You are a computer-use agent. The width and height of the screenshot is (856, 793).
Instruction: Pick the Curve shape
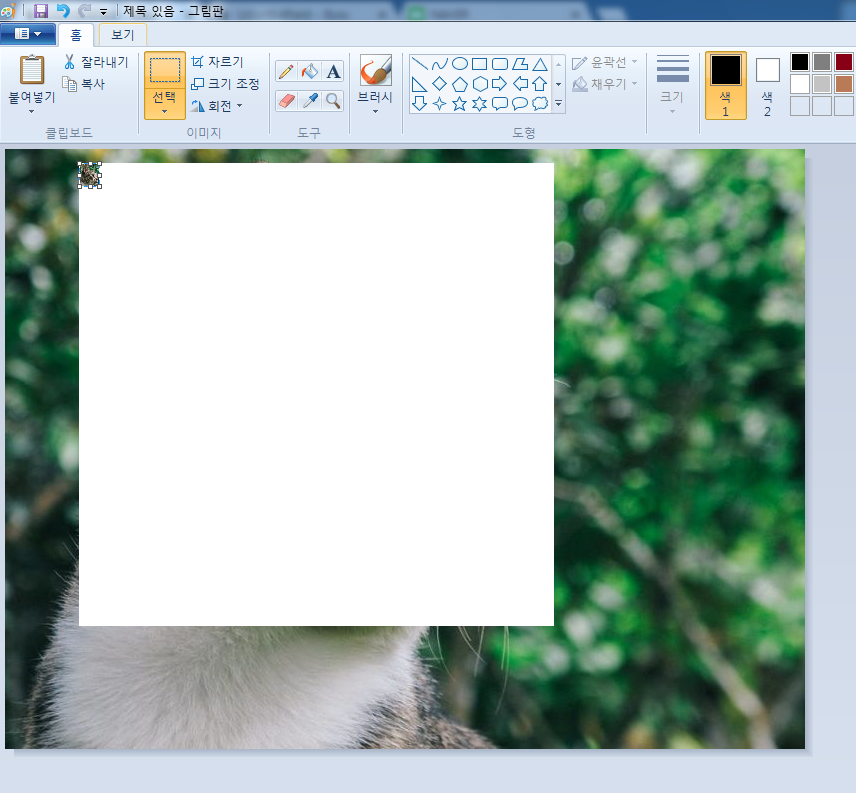click(x=439, y=64)
